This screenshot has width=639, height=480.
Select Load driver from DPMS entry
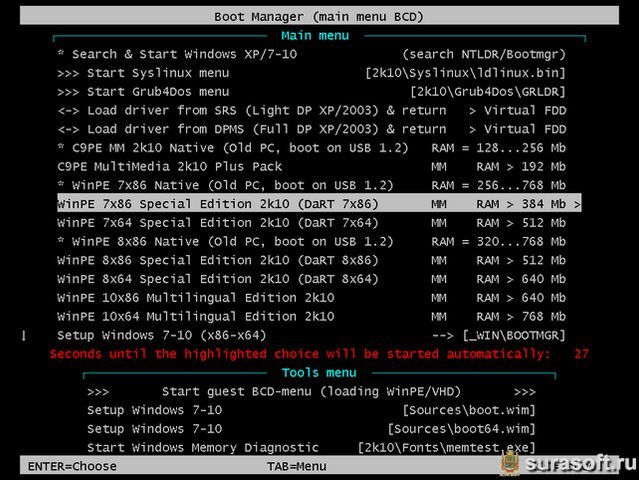click(x=312, y=129)
